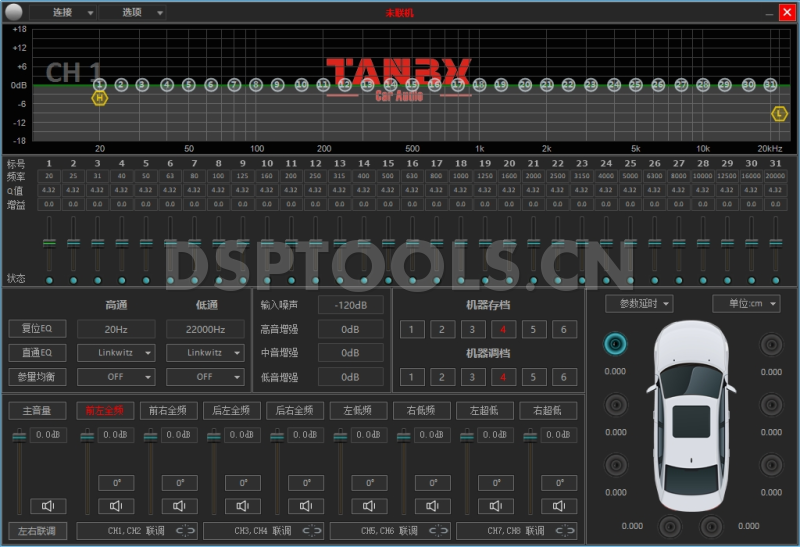Click the 直通EQ bypass button
The height and width of the screenshot is (547, 800).
[37, 353]
